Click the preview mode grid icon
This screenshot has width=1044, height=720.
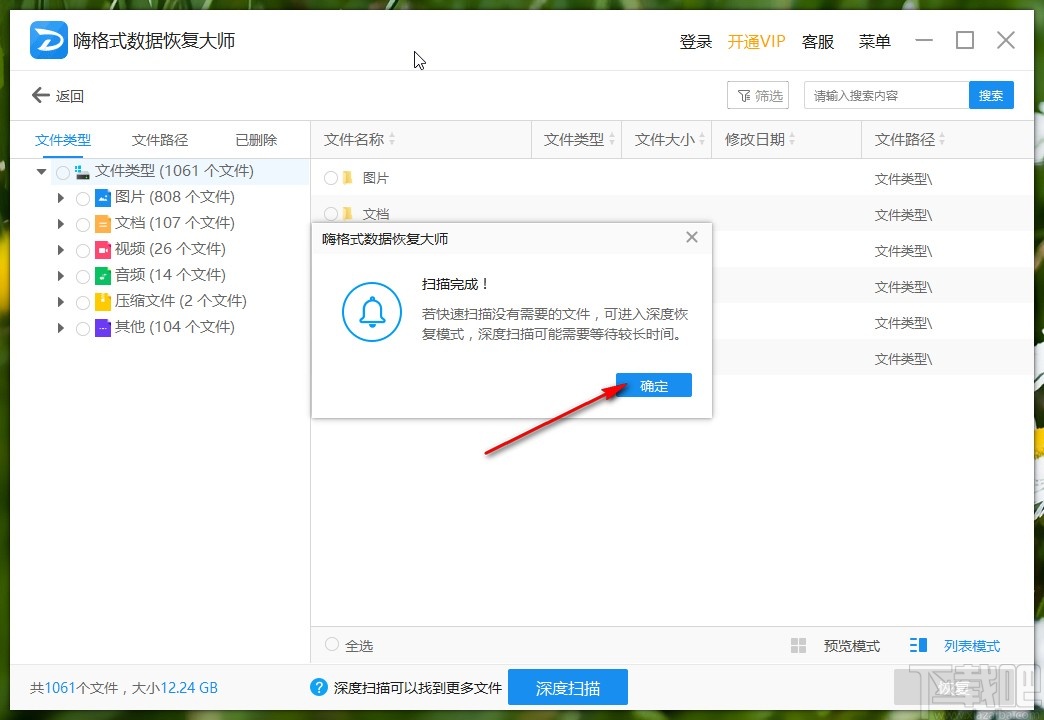(798, 645)
